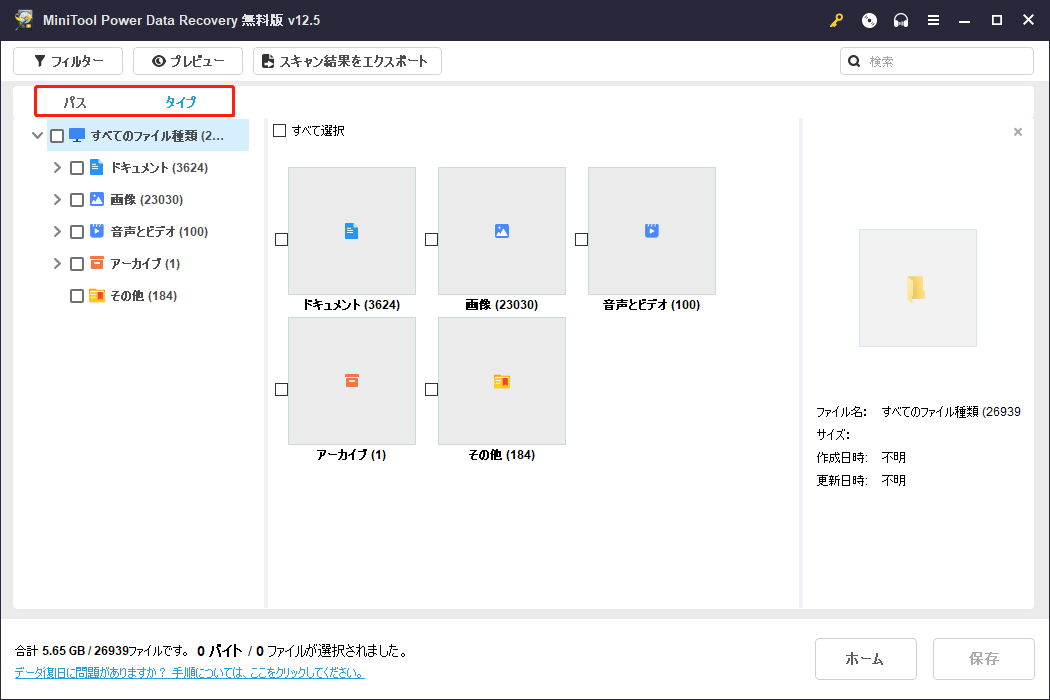Click the ドキュメント tree document icon
The height and width of the screenshot is (700, 1050).
pyautogui.click(x=96, y=167)
